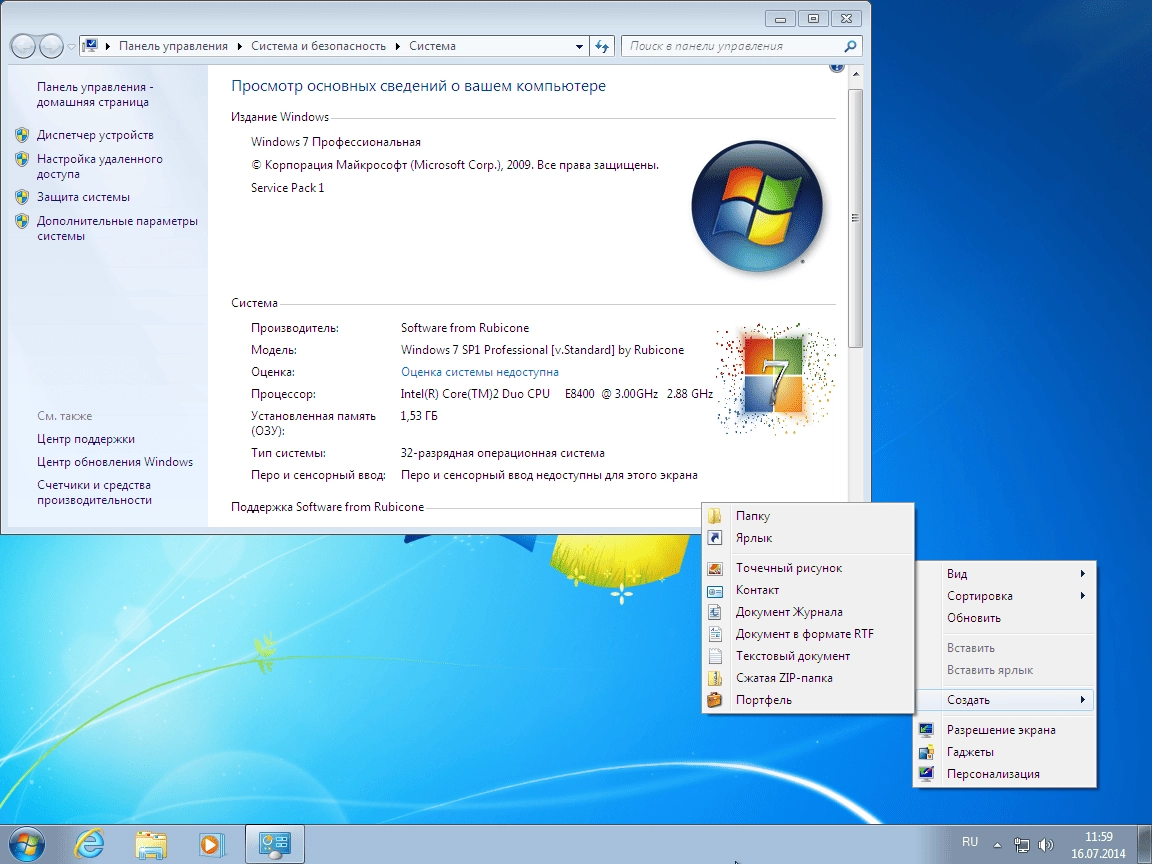Select Сжатая ZIP-папка in submenu
1152x864 pixels.
click(808, 678)
